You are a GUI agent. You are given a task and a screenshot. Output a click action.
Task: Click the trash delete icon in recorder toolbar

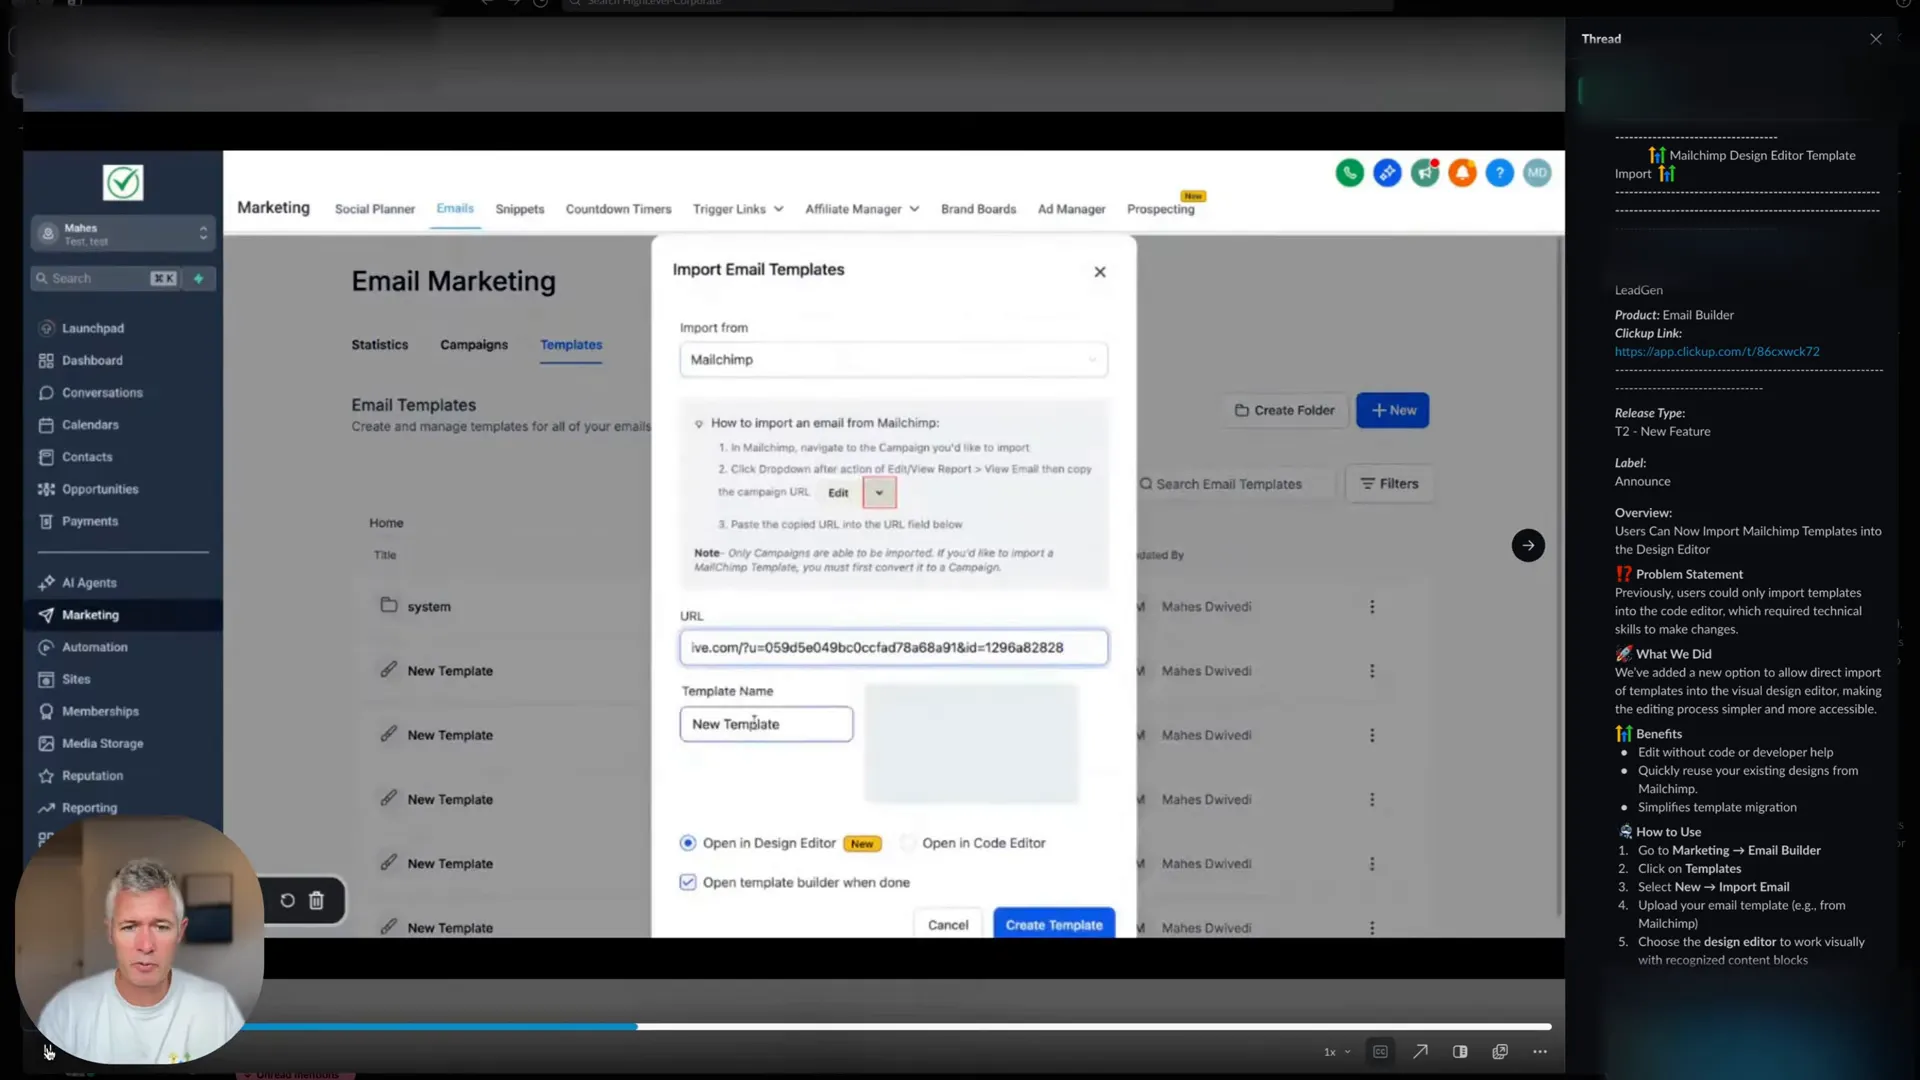(x=316, y=900)
